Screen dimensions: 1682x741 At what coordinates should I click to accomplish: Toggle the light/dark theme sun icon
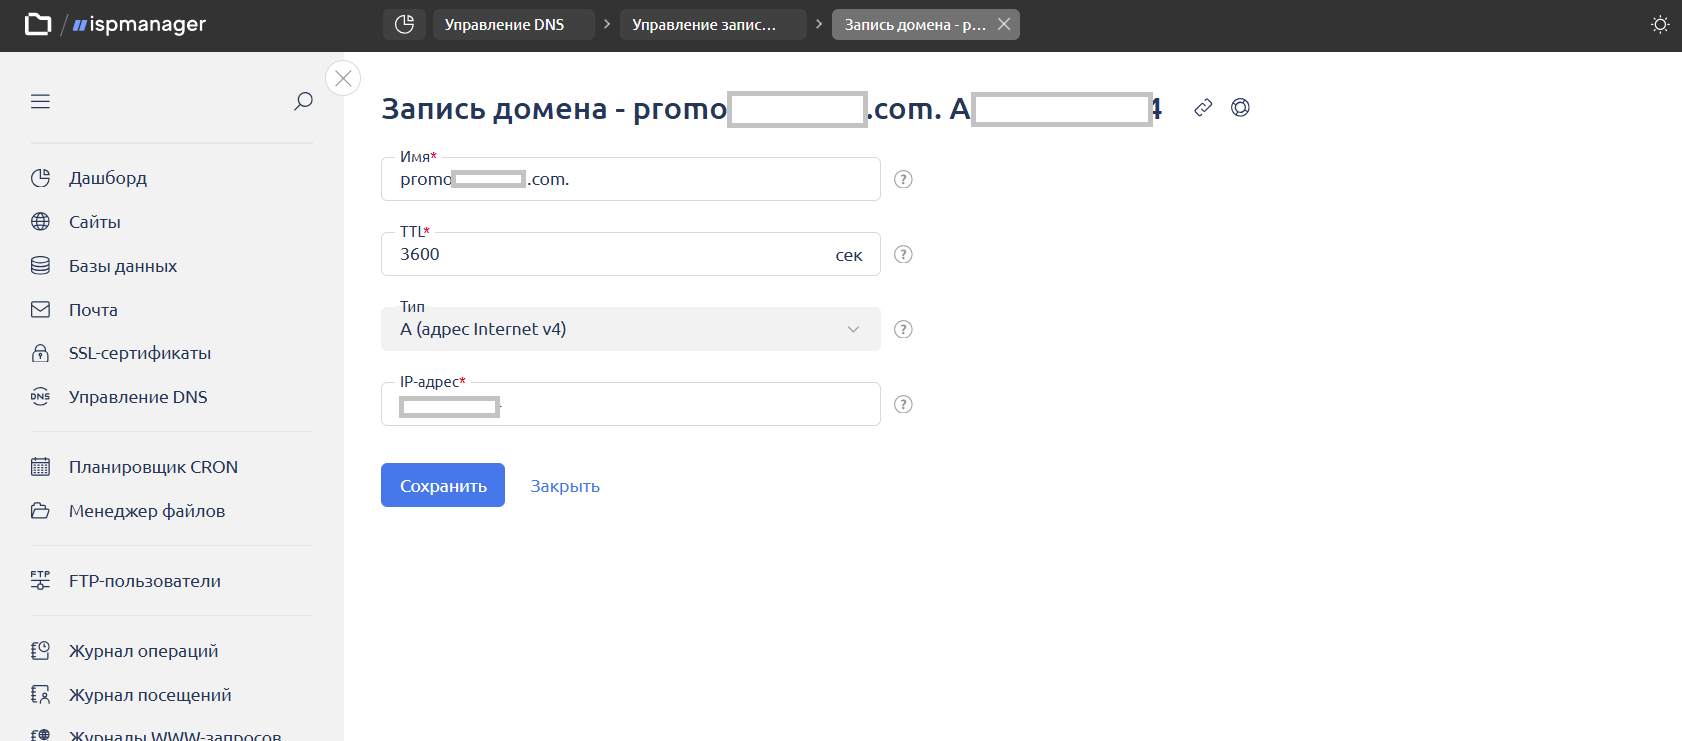coord(1660,25)
